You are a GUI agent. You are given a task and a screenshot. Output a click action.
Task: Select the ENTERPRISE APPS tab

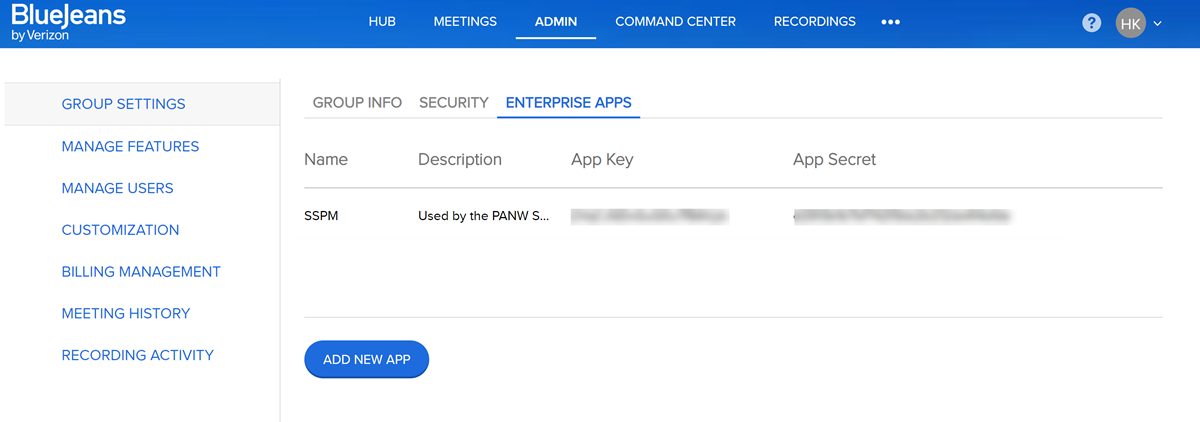568,102
